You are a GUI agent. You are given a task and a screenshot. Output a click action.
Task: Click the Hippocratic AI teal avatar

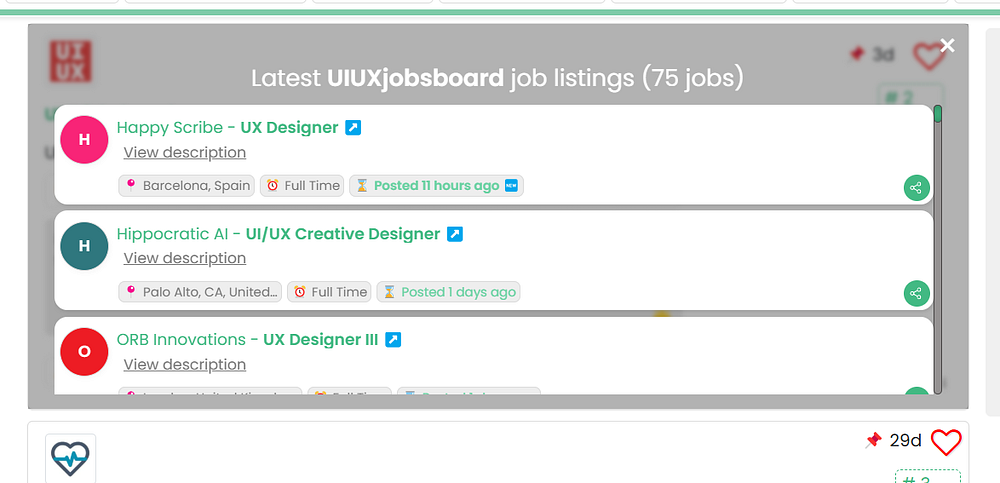[85, 246]
